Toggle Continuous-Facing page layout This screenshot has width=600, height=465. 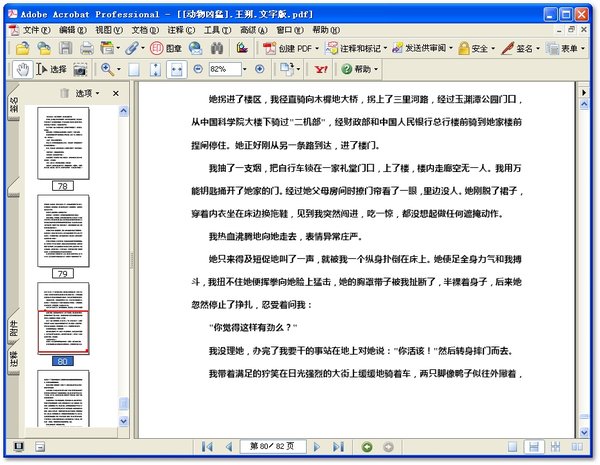tap(555, 447)
